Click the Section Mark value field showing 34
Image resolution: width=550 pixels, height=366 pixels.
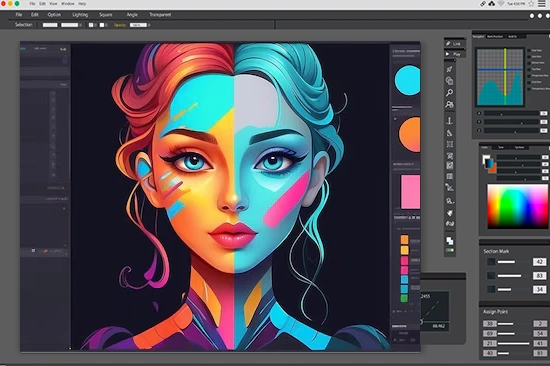click(x=539, y=290)
